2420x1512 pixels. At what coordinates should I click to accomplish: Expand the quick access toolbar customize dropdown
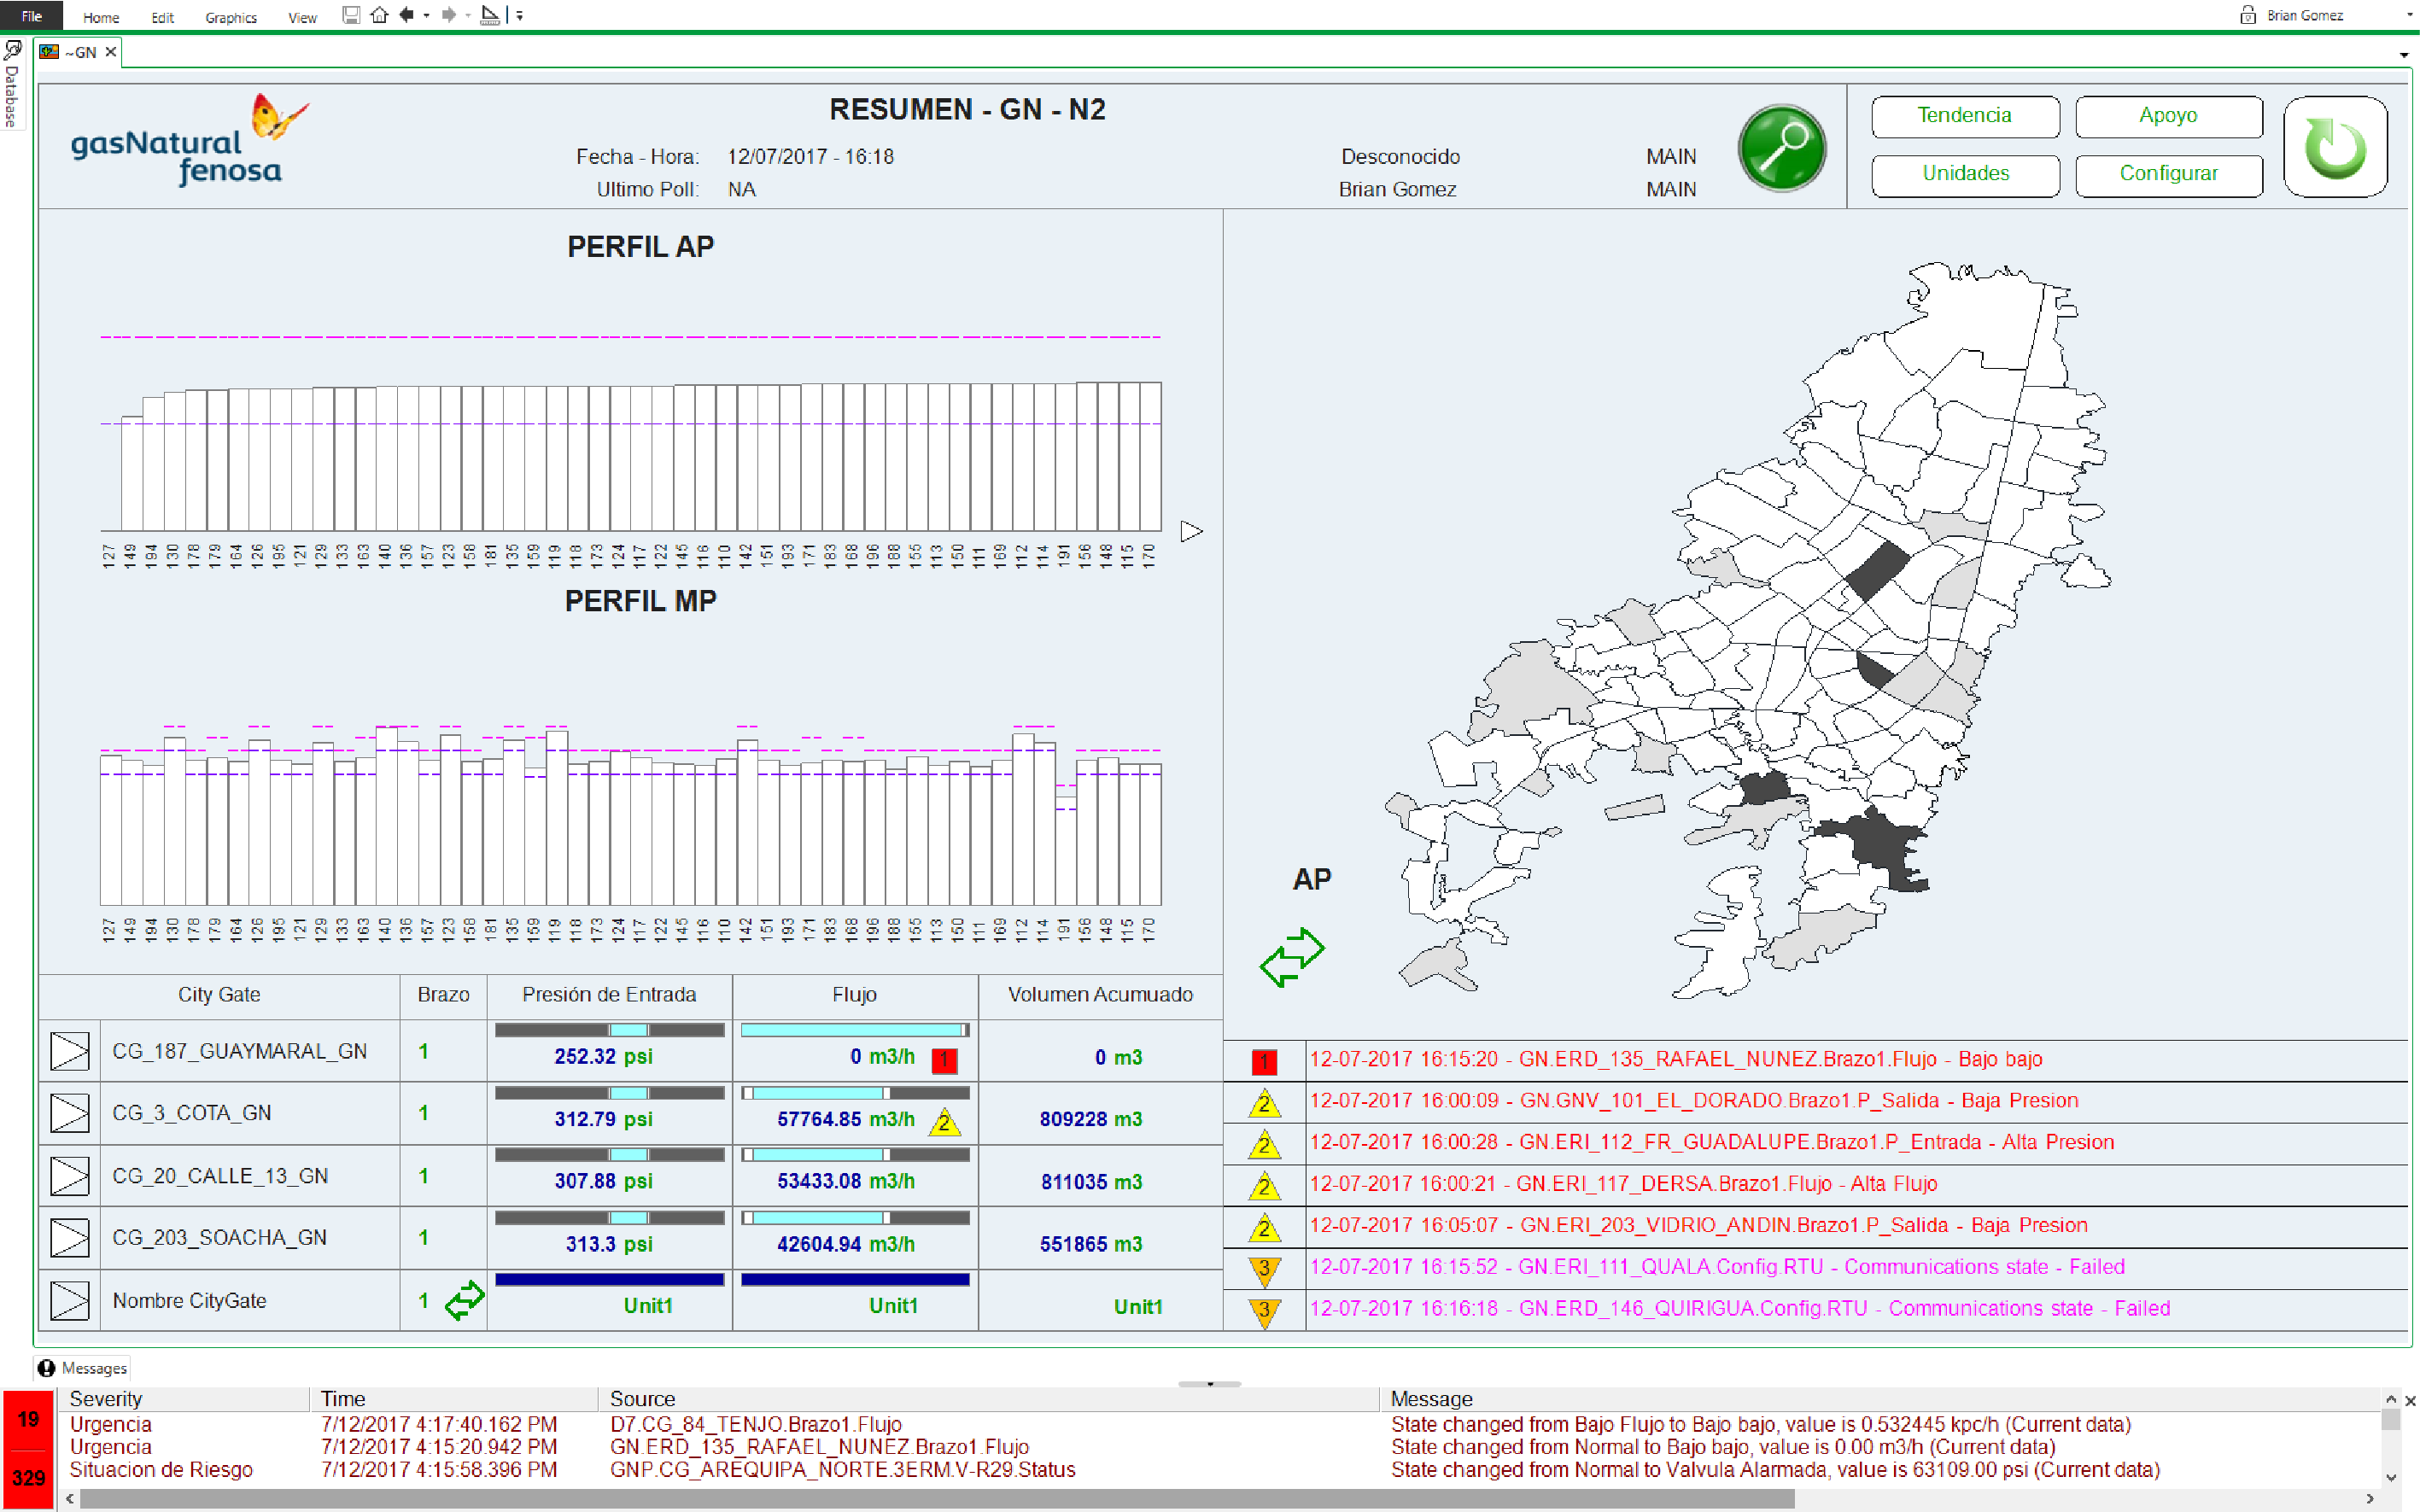pos(520,16)
